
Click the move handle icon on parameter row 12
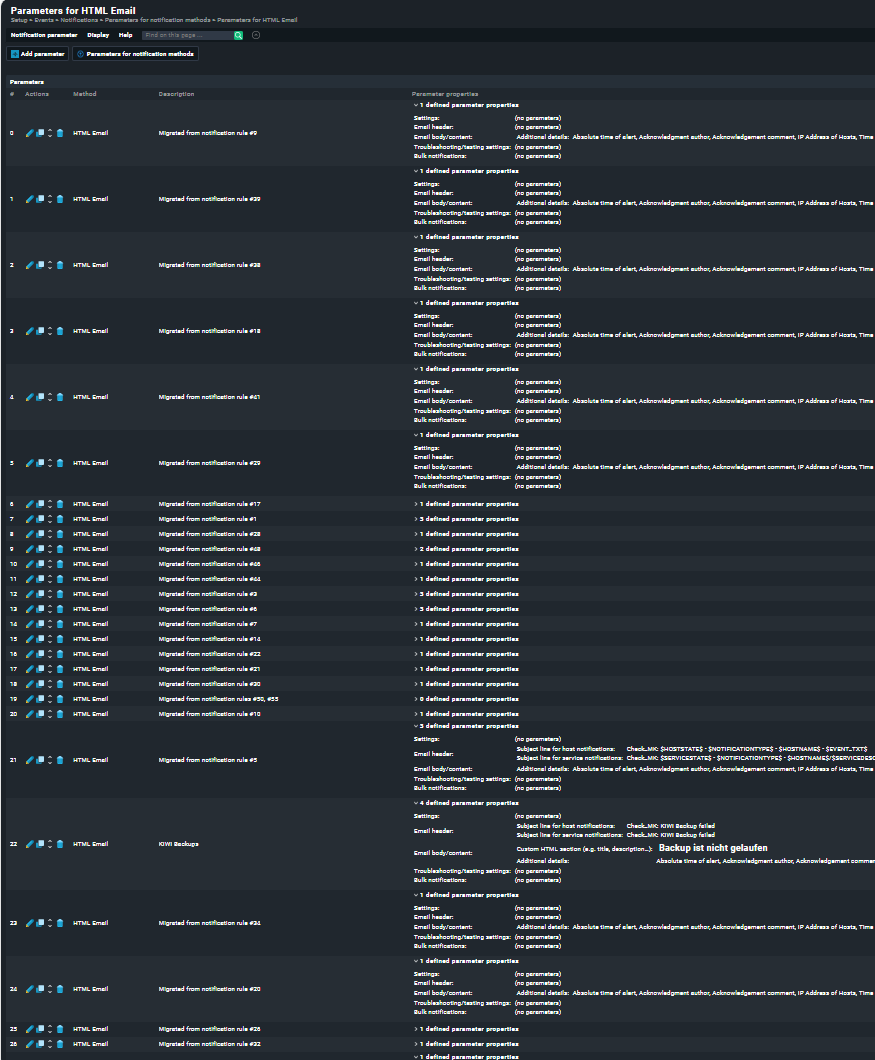(50, 594)
